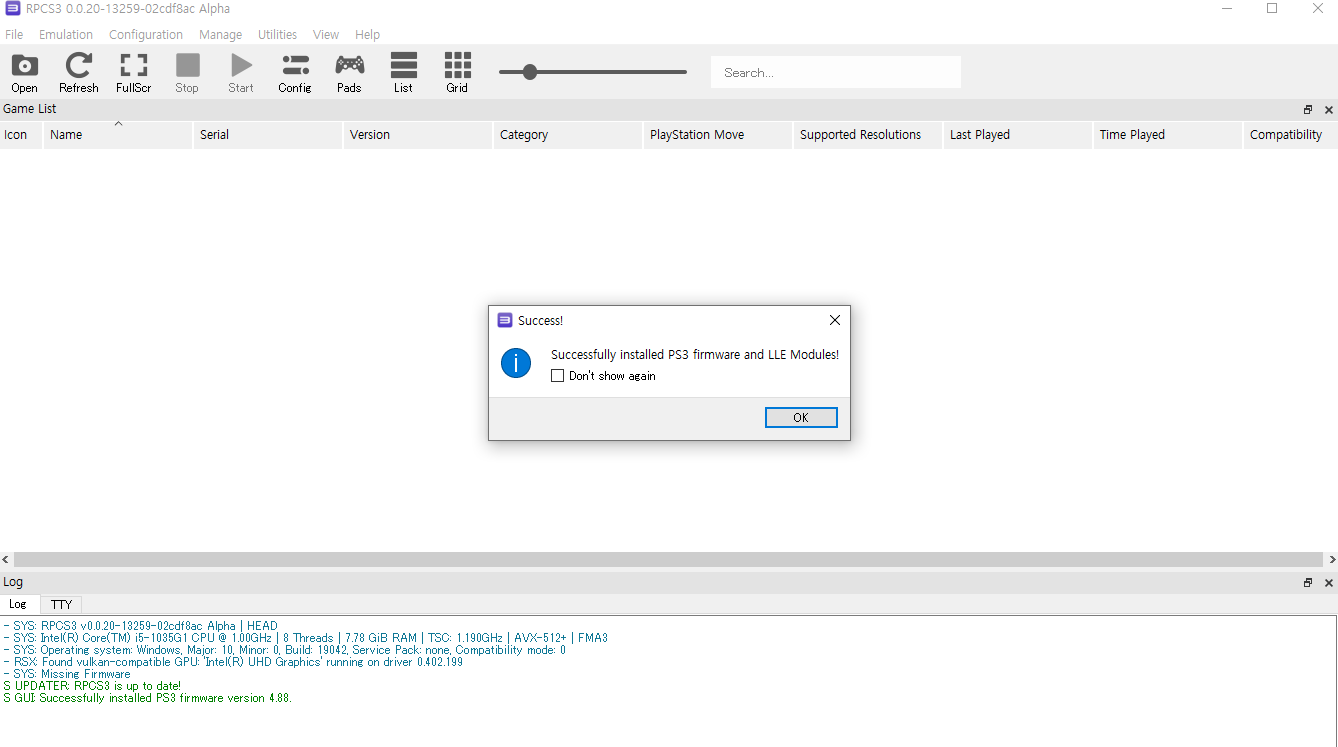Maximize the RPCS3 window
This screenshot has width=1338, height=747.
(x=1272, y=9)
